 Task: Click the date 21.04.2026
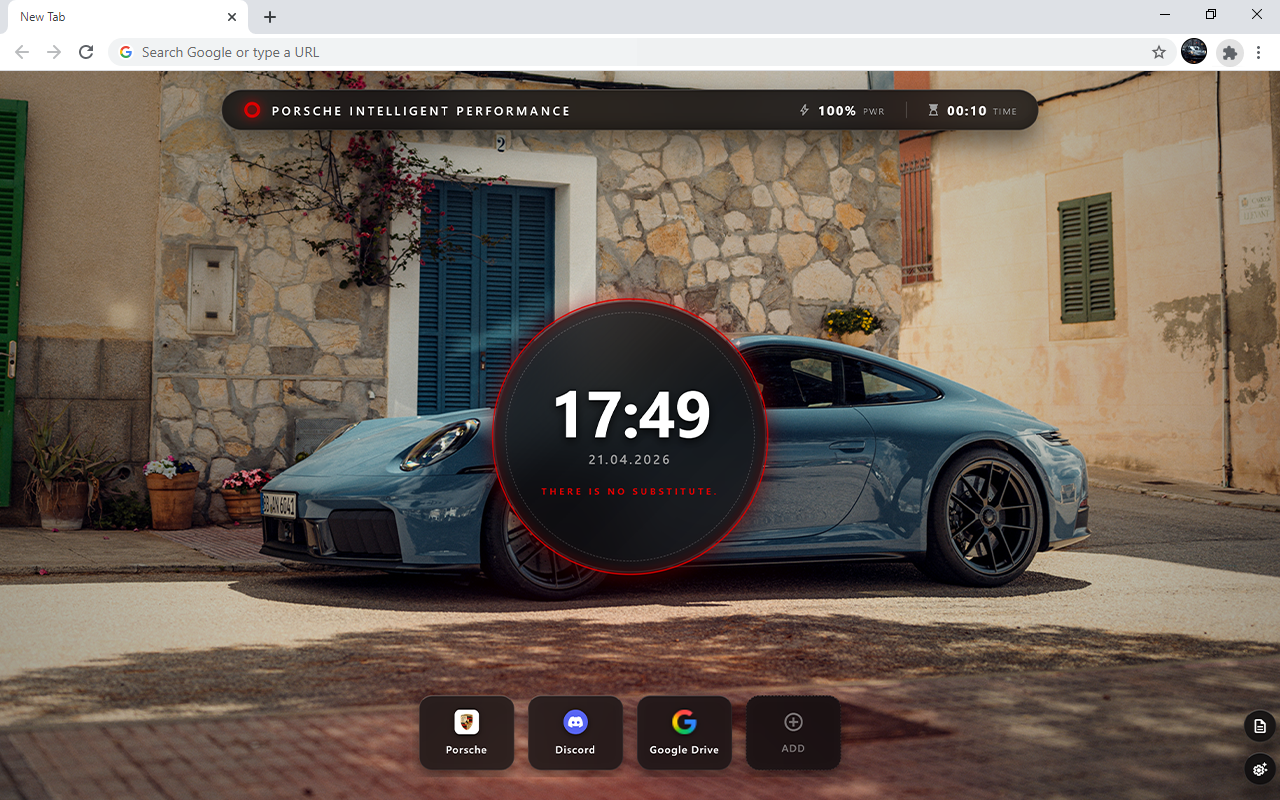point(630,460)
